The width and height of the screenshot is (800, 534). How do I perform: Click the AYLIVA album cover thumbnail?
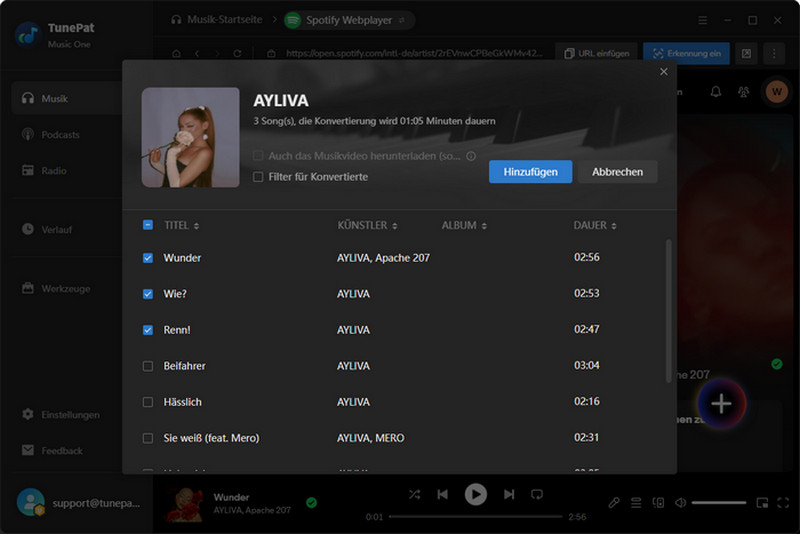click(x=190, y=137)
